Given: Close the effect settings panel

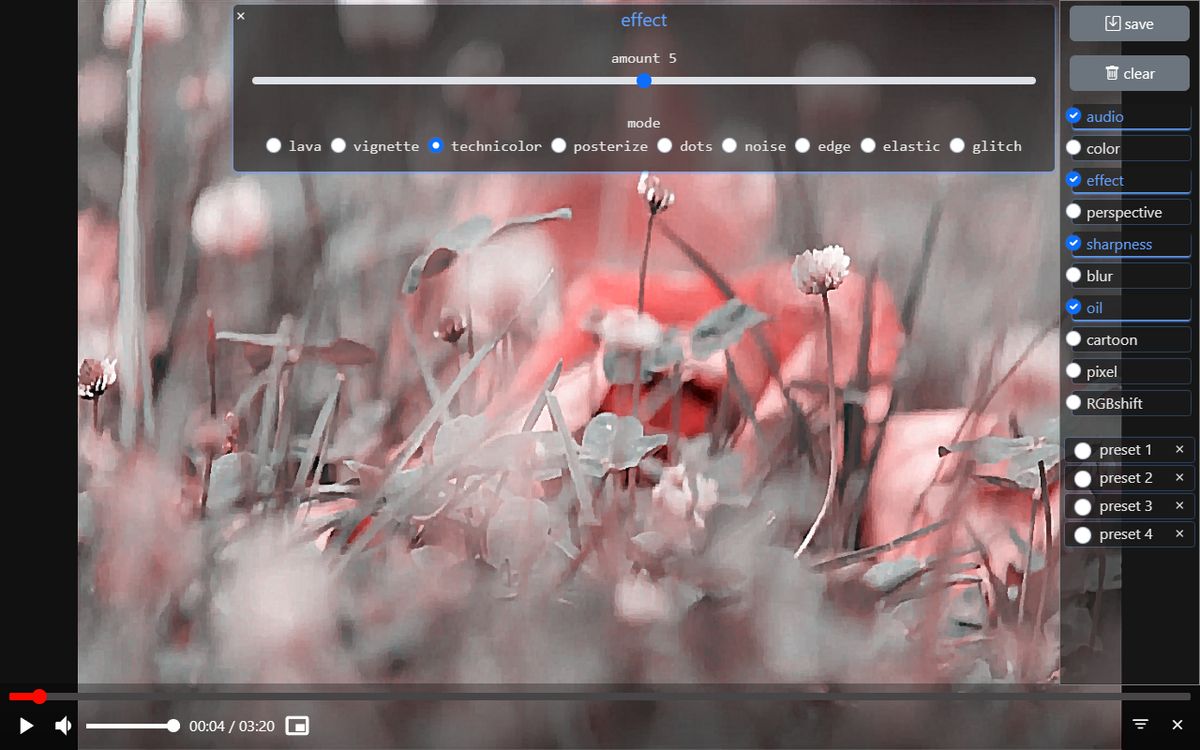Looking at the screenshot, I should point(240,16).
